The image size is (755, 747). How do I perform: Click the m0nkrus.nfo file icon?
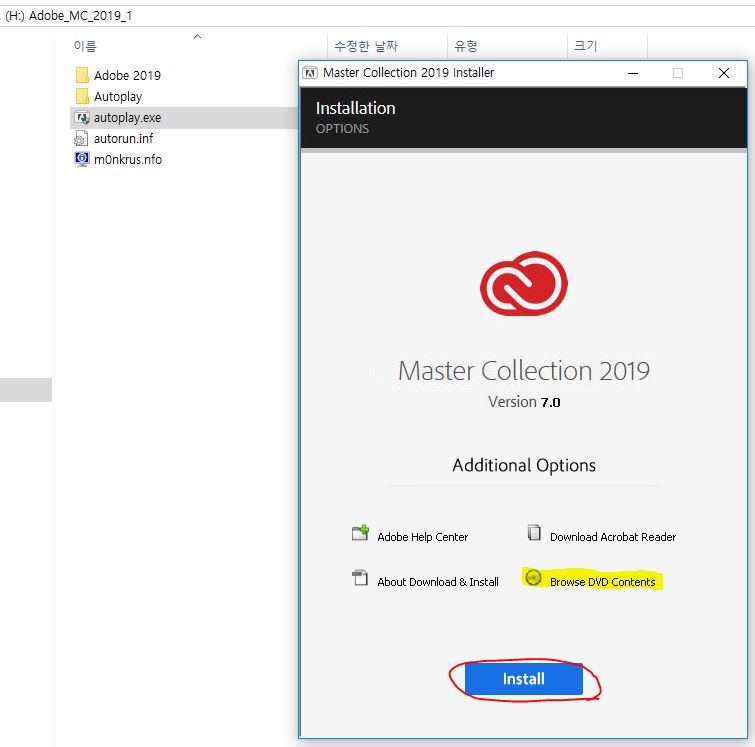(x=81, y=159)
